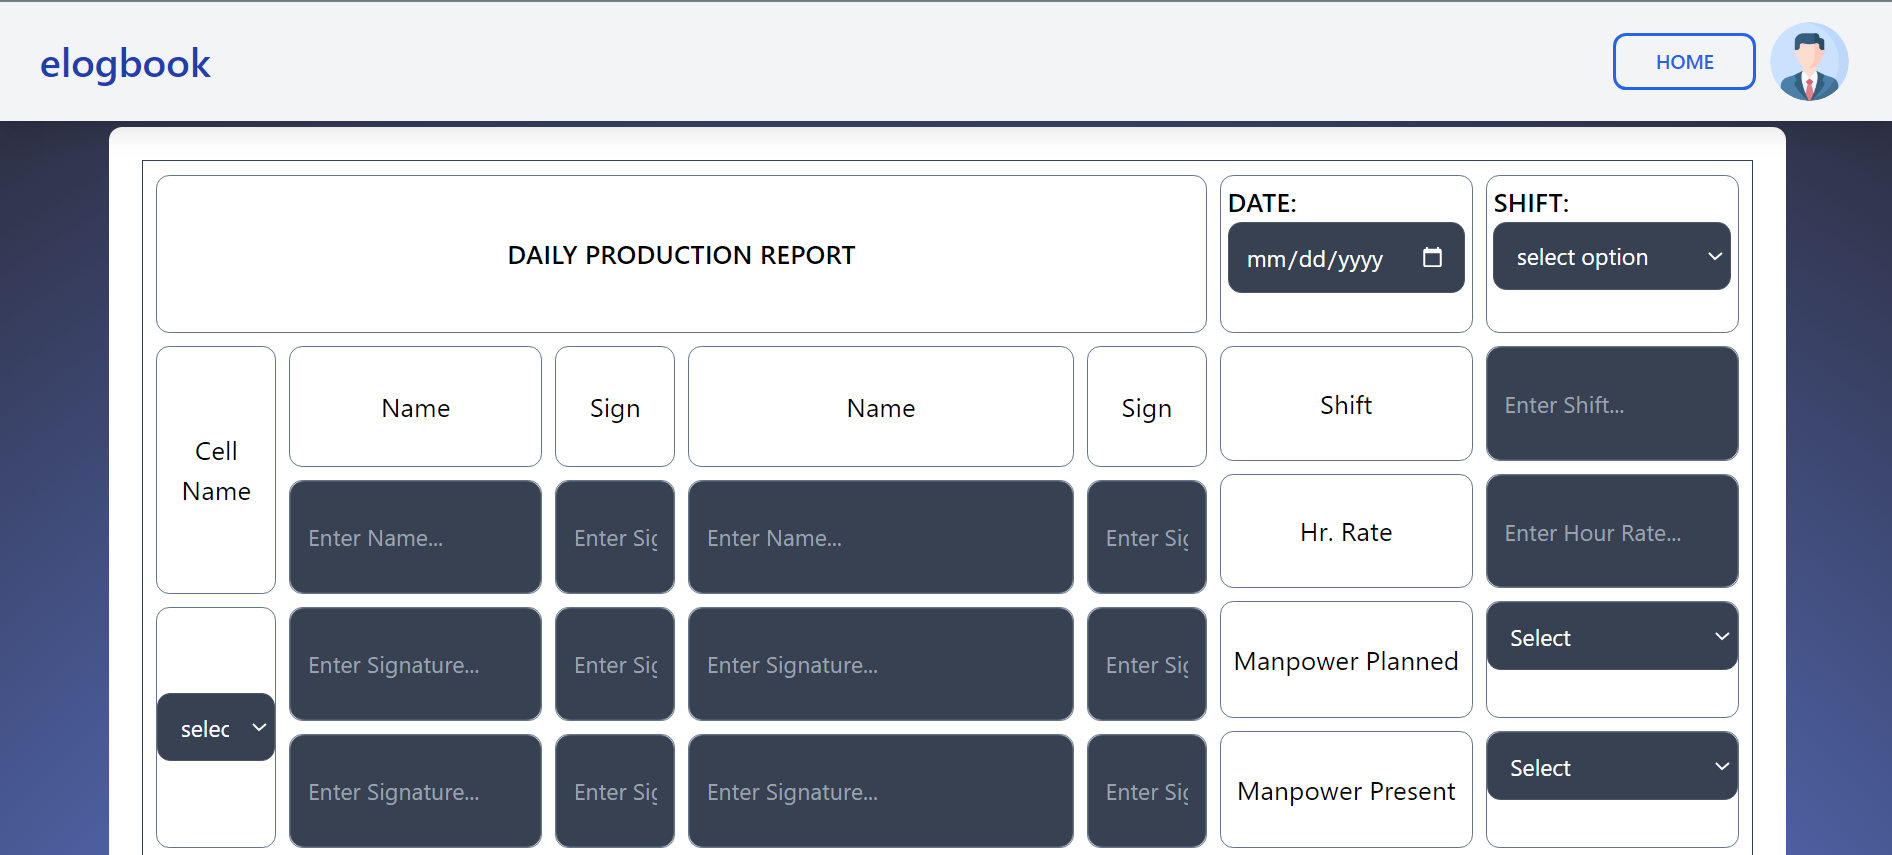
Task: Focus the Enter Hour Rate field
Action: pos(1612,532)
